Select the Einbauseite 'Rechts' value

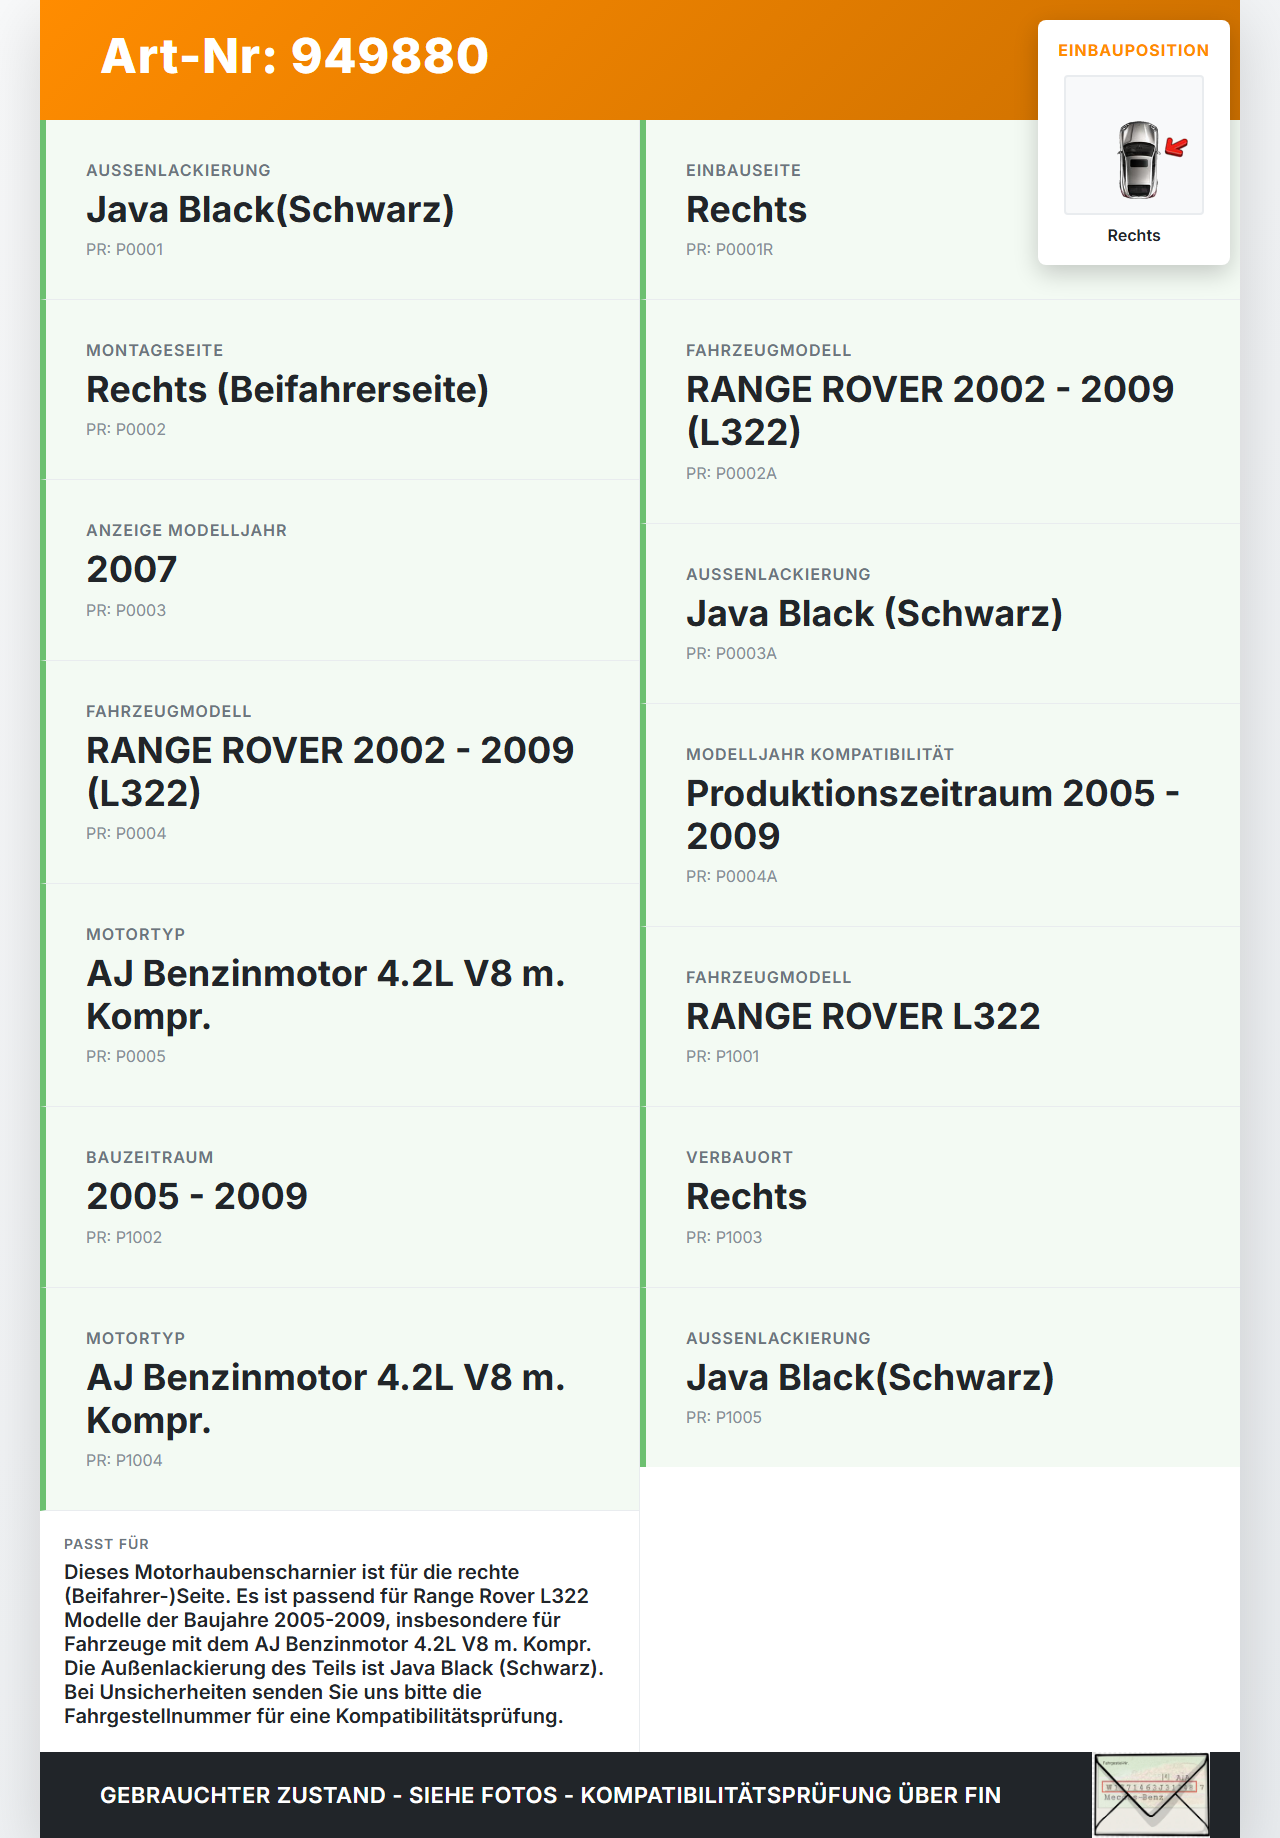coord(746,210)
